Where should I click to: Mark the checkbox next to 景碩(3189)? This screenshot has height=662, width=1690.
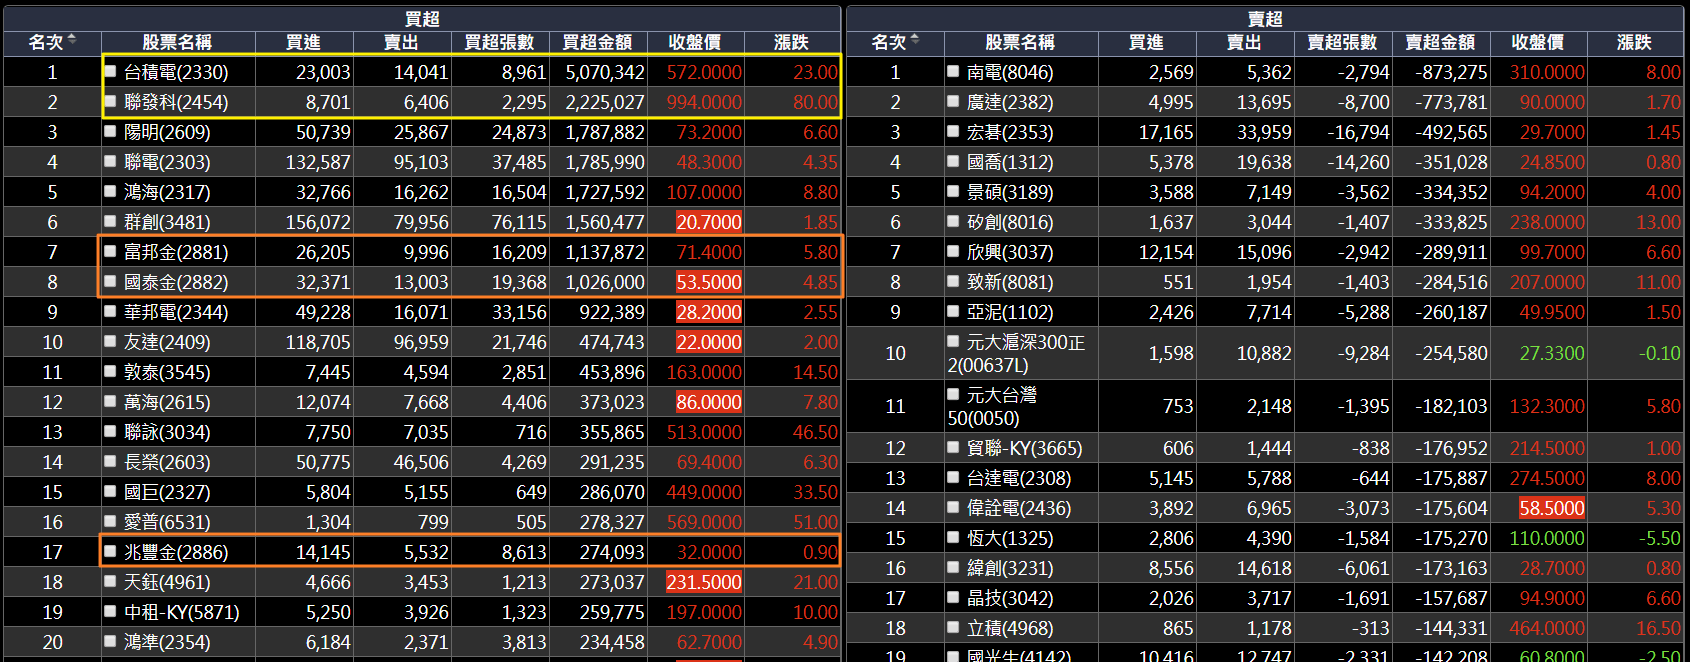pyautogui.click(x=954, y=191)
